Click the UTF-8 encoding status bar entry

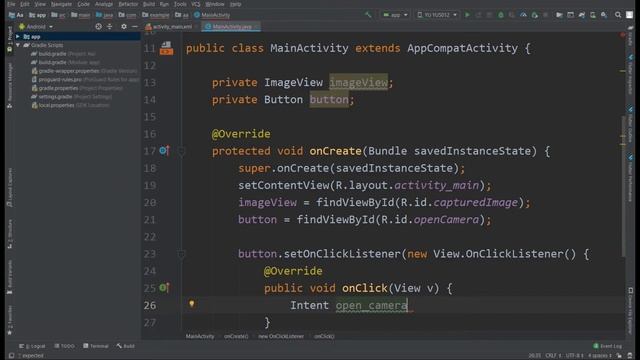575,356
